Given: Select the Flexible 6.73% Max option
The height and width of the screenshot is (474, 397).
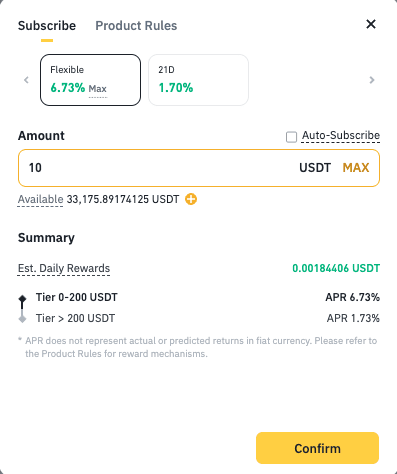Looking at the screenshot, I should [90, 80].
